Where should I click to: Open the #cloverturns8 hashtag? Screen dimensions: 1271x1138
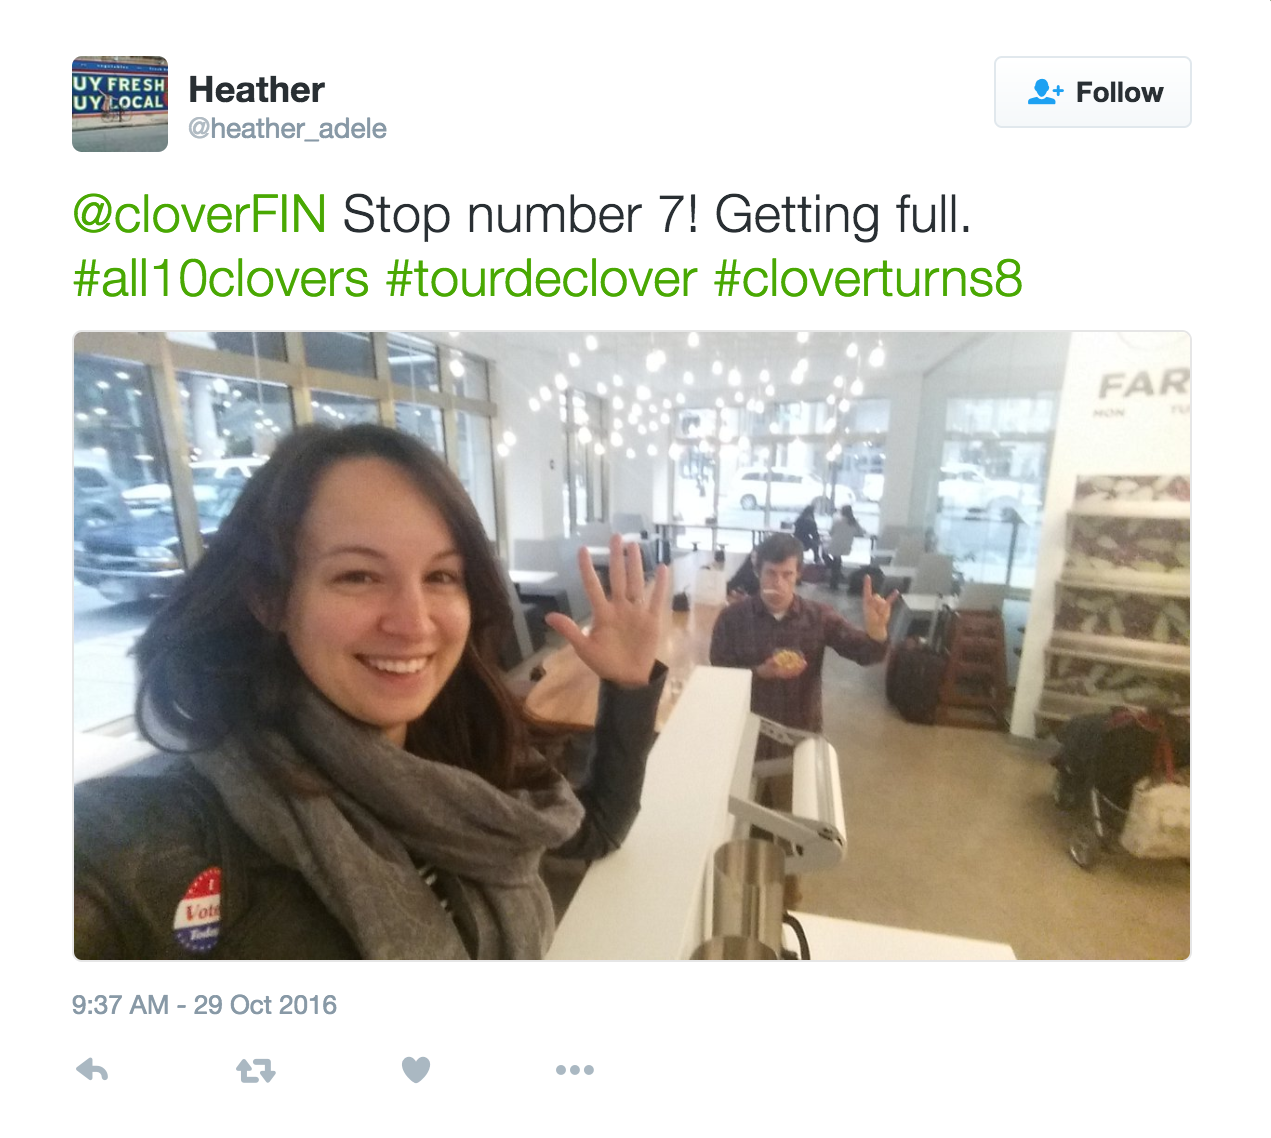coord(868,278)
